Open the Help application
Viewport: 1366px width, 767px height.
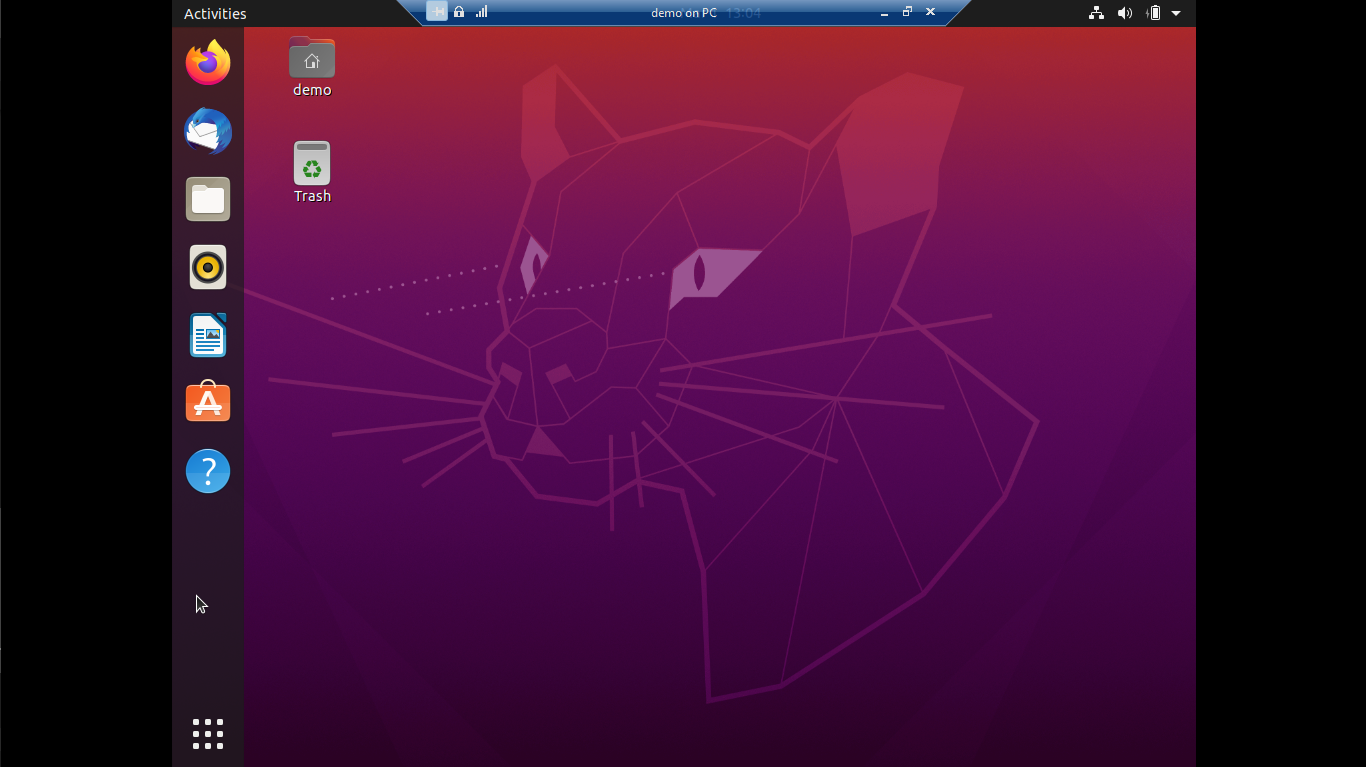[x=207, y=470]
